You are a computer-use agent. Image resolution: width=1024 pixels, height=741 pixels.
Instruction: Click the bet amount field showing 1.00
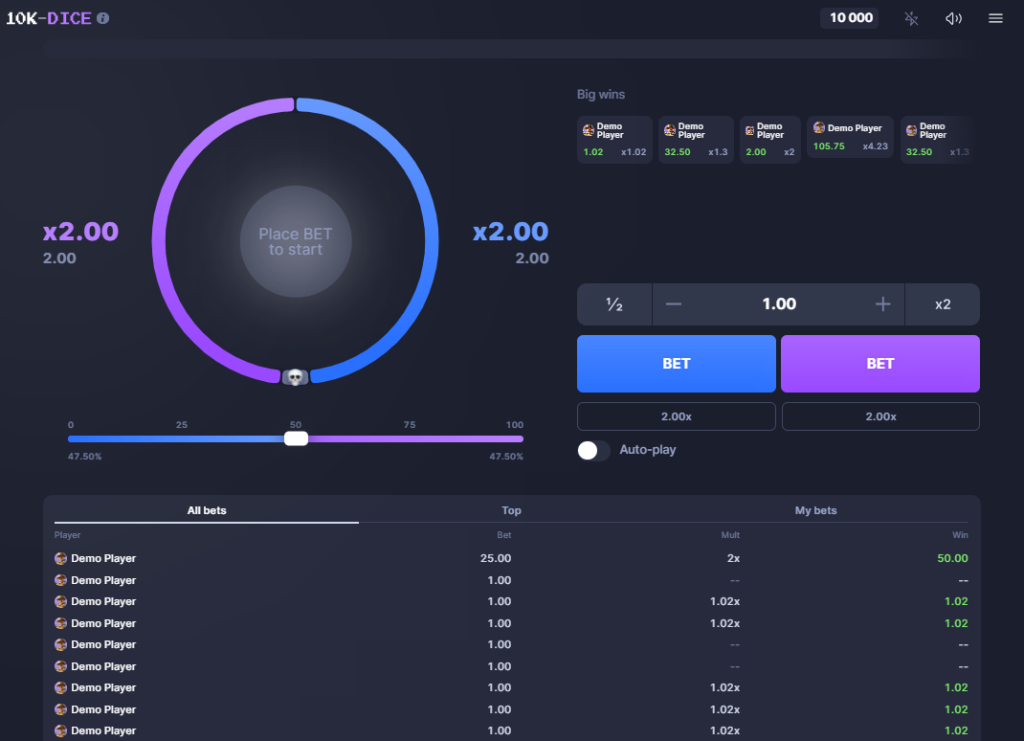click(778, 304)
